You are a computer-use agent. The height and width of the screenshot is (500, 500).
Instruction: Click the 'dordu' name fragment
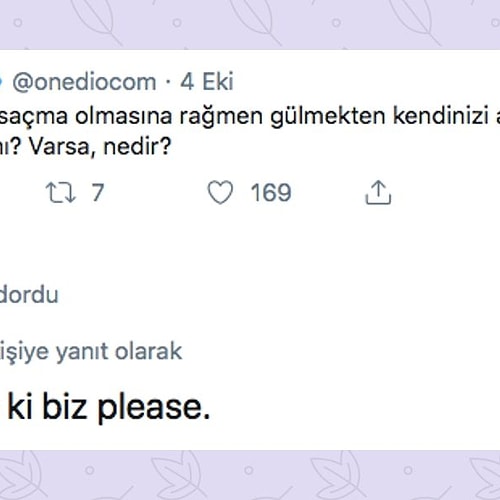[29, 294]
